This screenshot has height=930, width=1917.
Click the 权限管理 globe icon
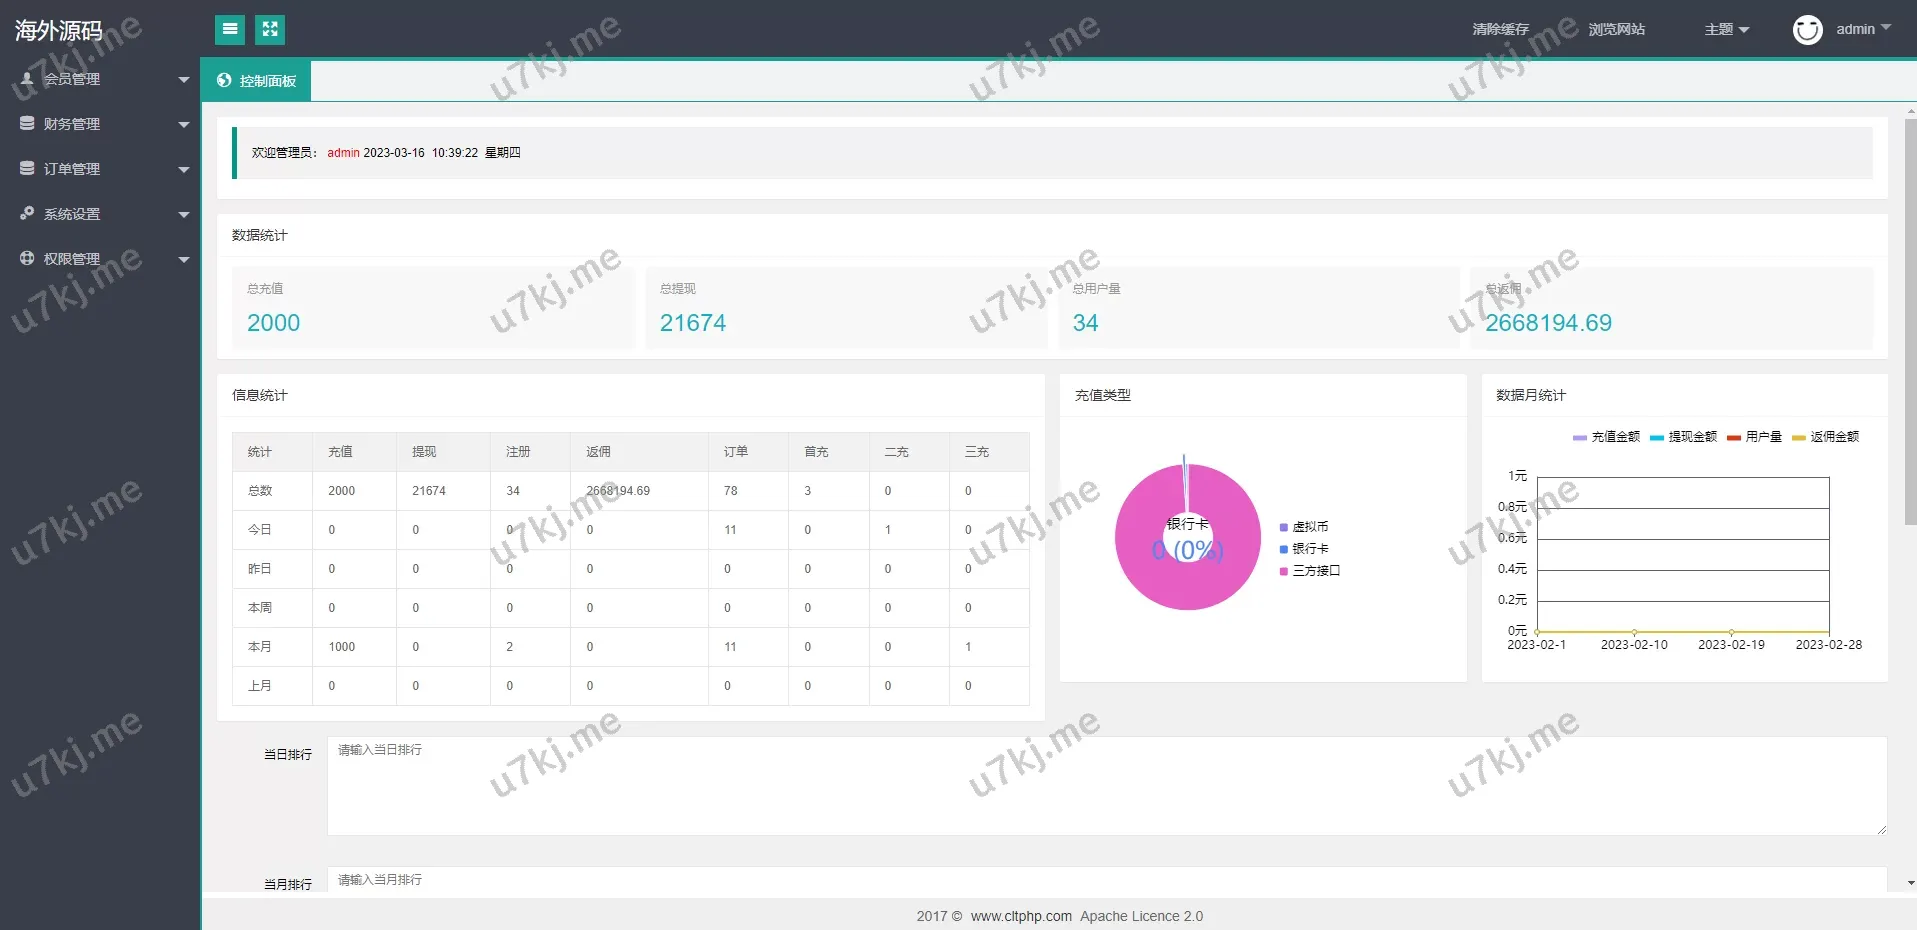pyautogui.click(x=27, y=259)
